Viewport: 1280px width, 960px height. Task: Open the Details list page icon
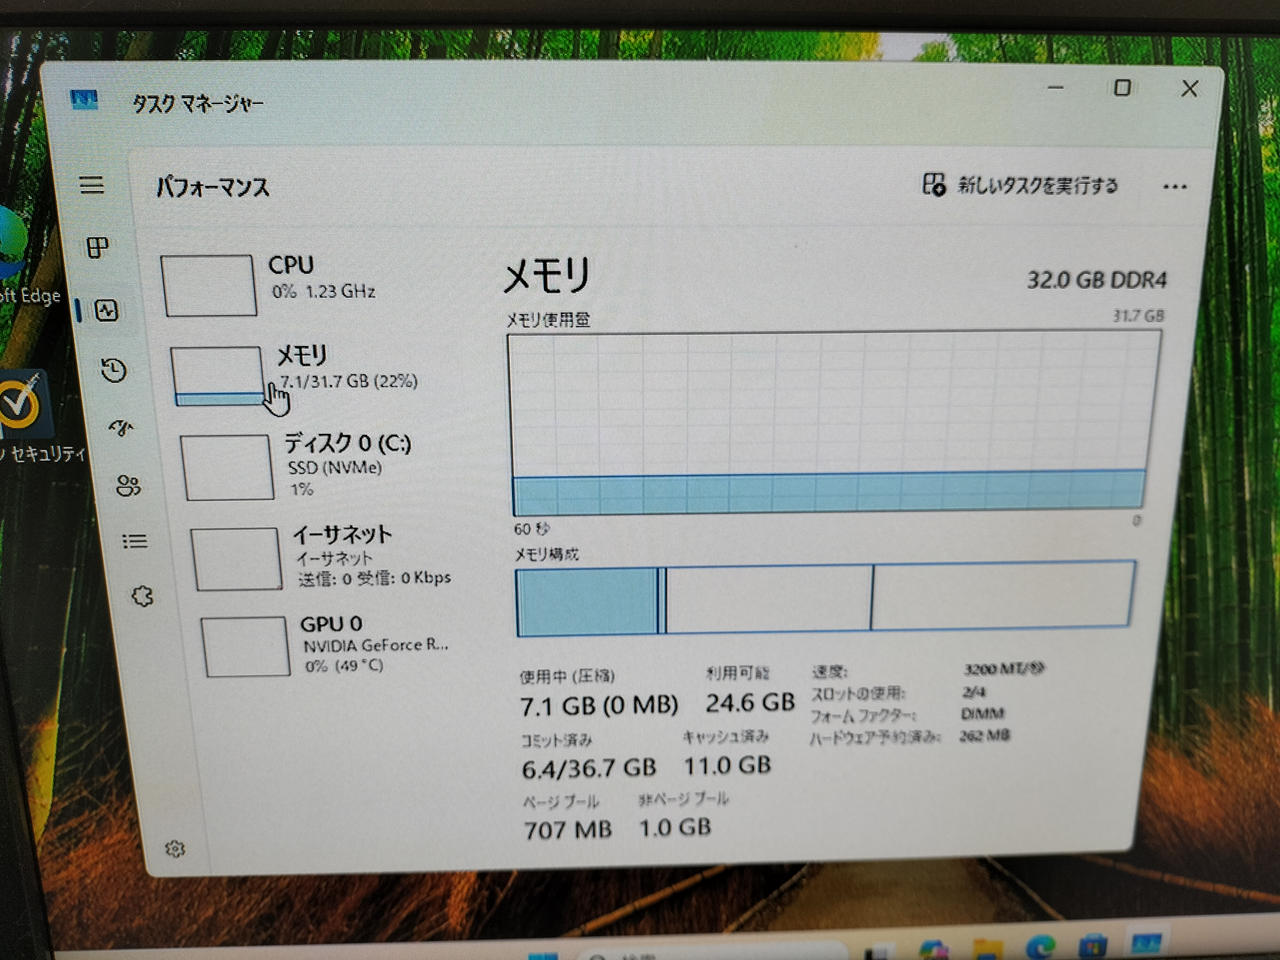[134, 541]
